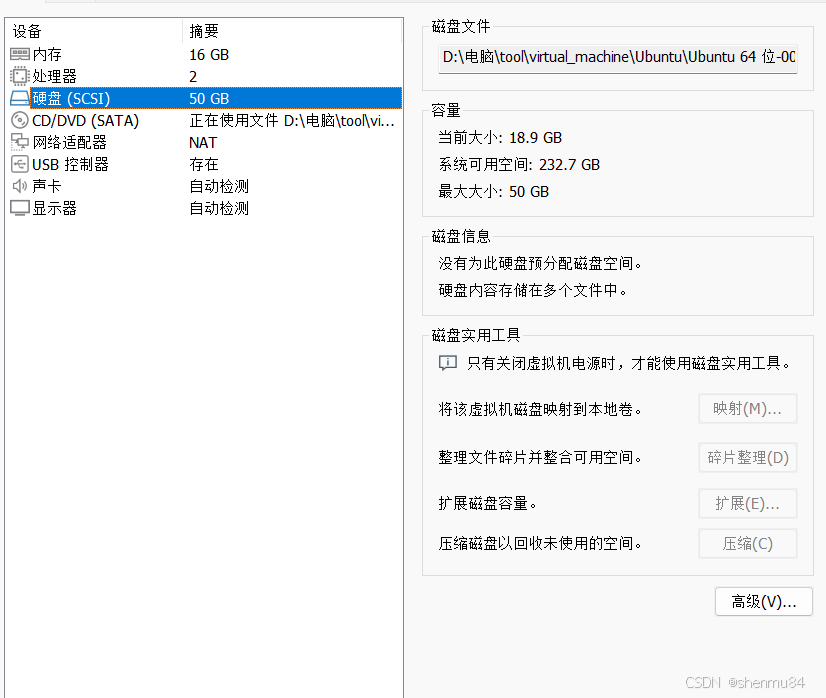The height and width of the screenshot is (698, 826).
Task: Click the CD/DVD (SATA) disc icon
Action: pos(19,121)
